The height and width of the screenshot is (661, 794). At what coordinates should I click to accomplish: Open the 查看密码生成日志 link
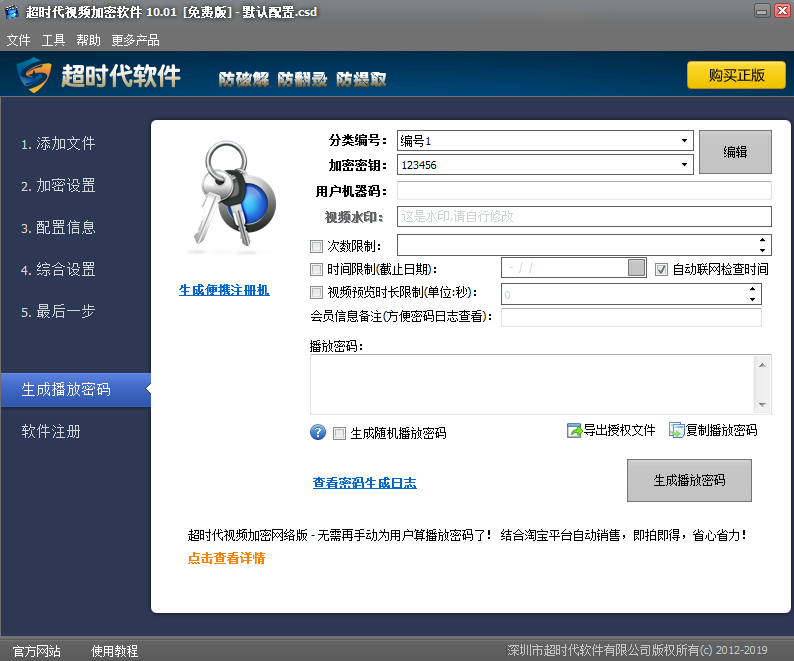pyautogui.click(x=364, y=483)
